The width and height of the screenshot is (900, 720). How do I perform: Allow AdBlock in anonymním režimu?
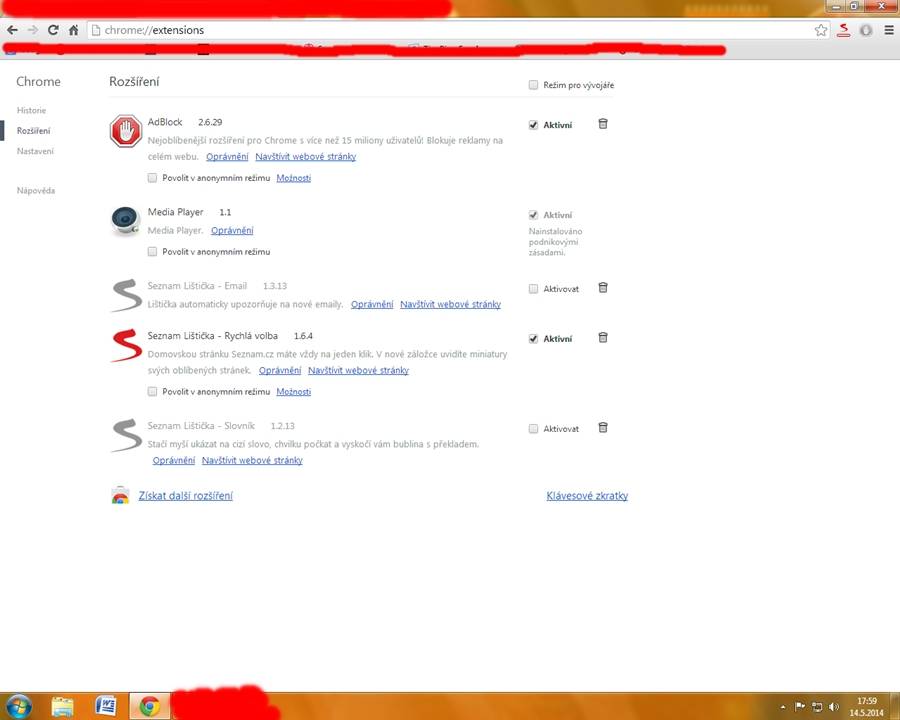152,178
